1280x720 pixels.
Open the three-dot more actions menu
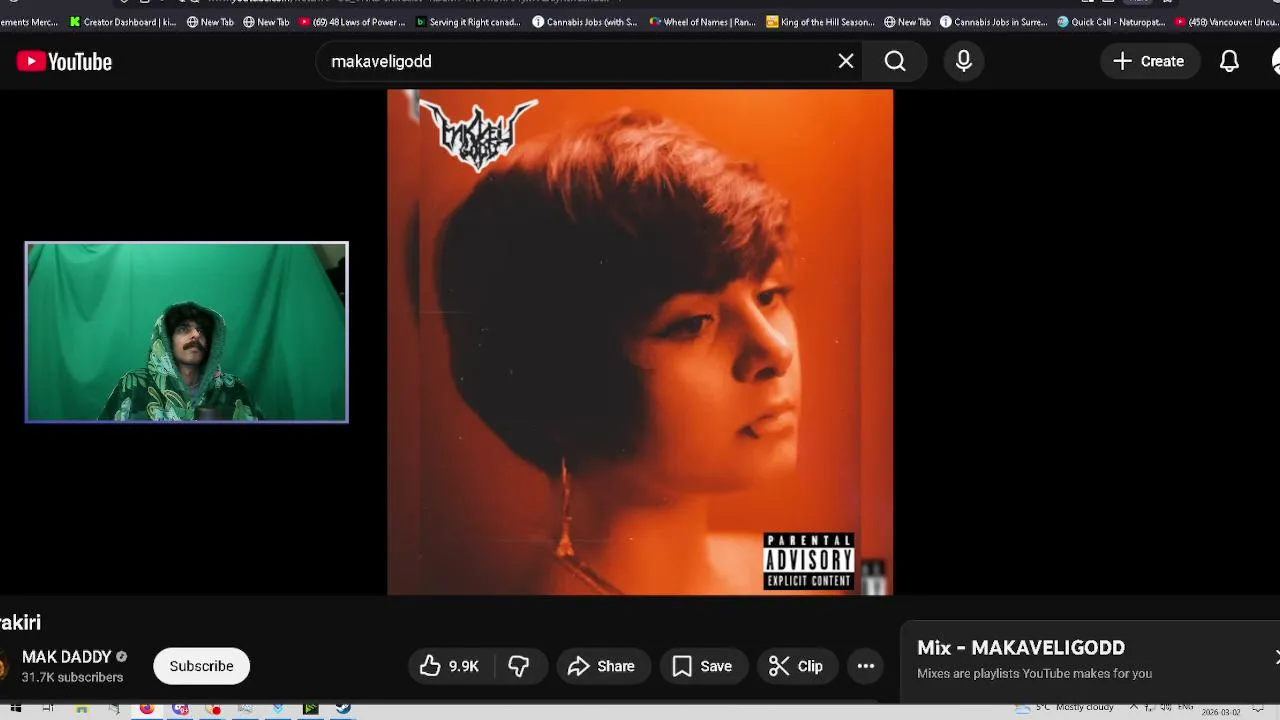(x=866, y=666)
